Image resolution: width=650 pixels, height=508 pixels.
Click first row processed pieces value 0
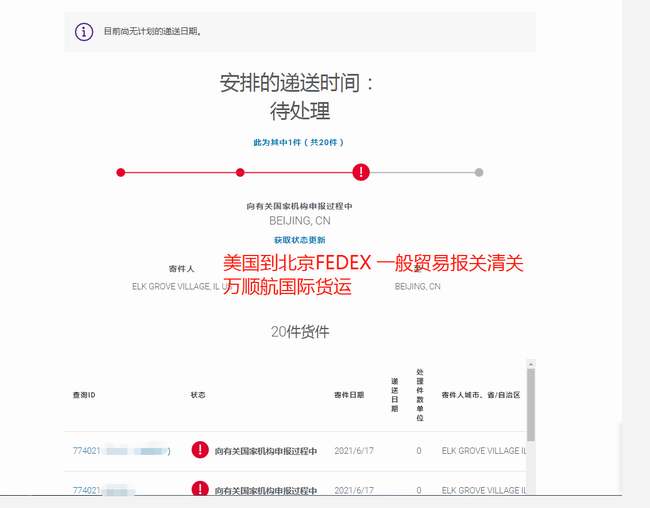(419, 451)
